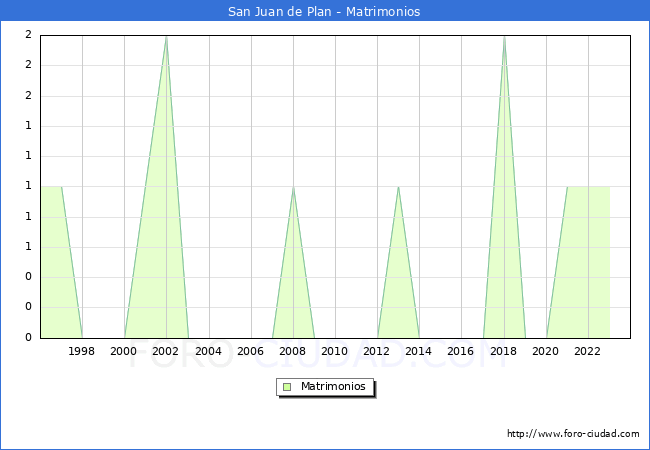Click the 2020 x-axis label

pos(546,351)
